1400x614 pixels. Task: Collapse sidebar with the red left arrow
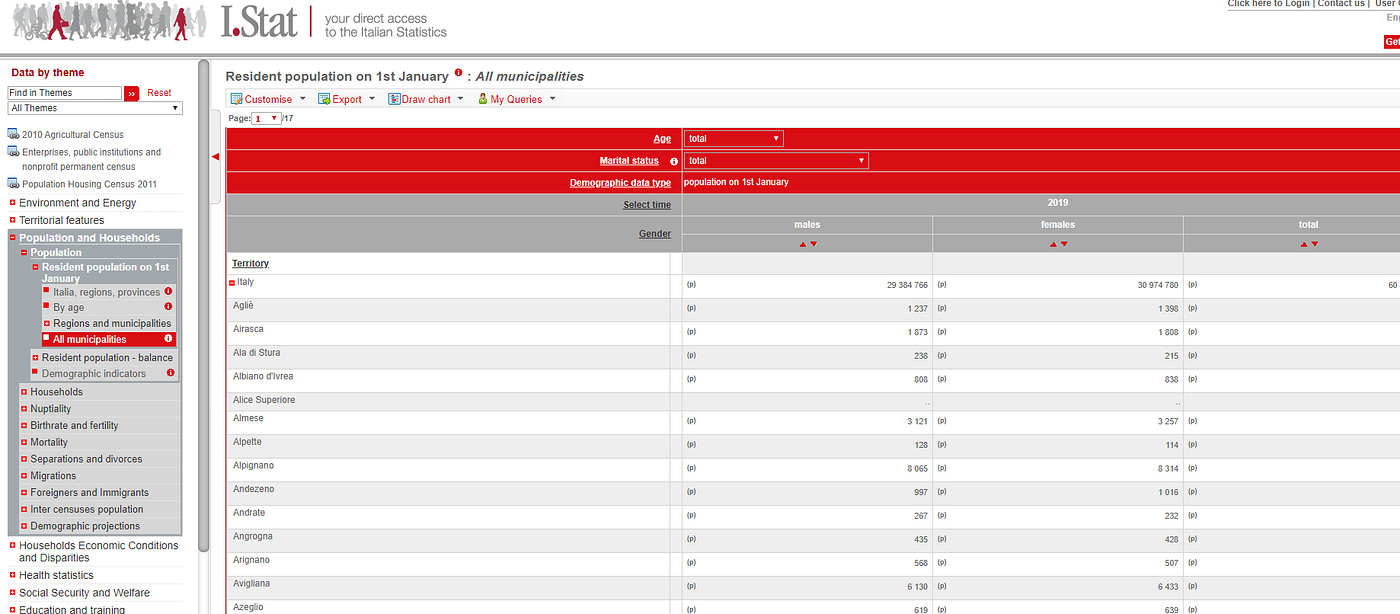click(x=215, y=157)
